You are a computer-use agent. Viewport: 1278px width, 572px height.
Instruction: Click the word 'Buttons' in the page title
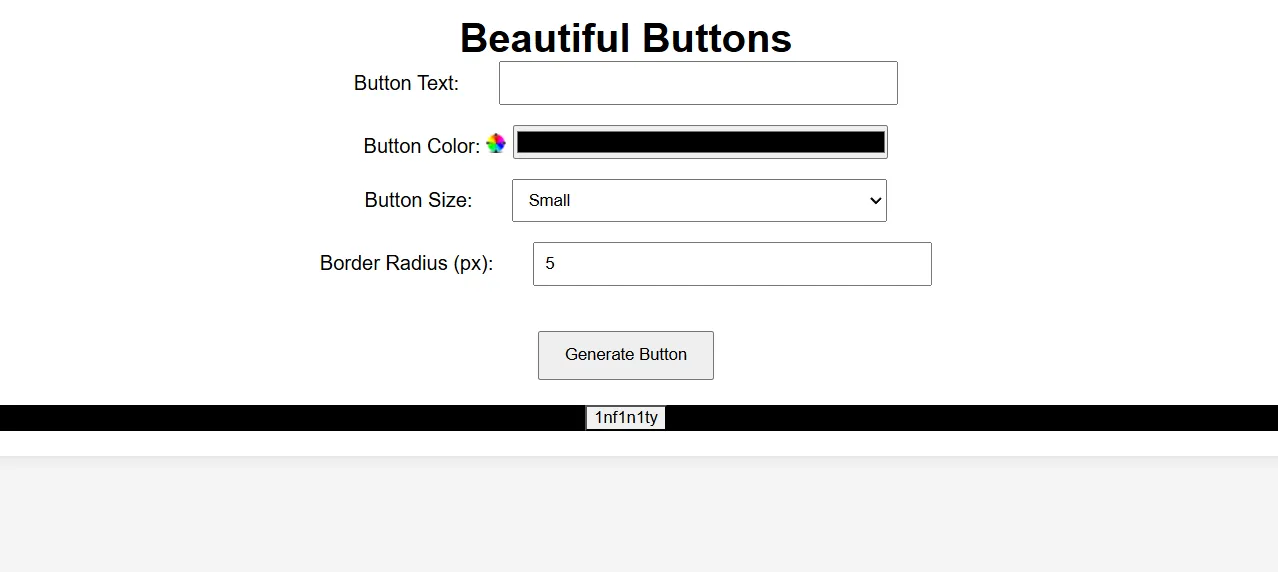point(717,38)
